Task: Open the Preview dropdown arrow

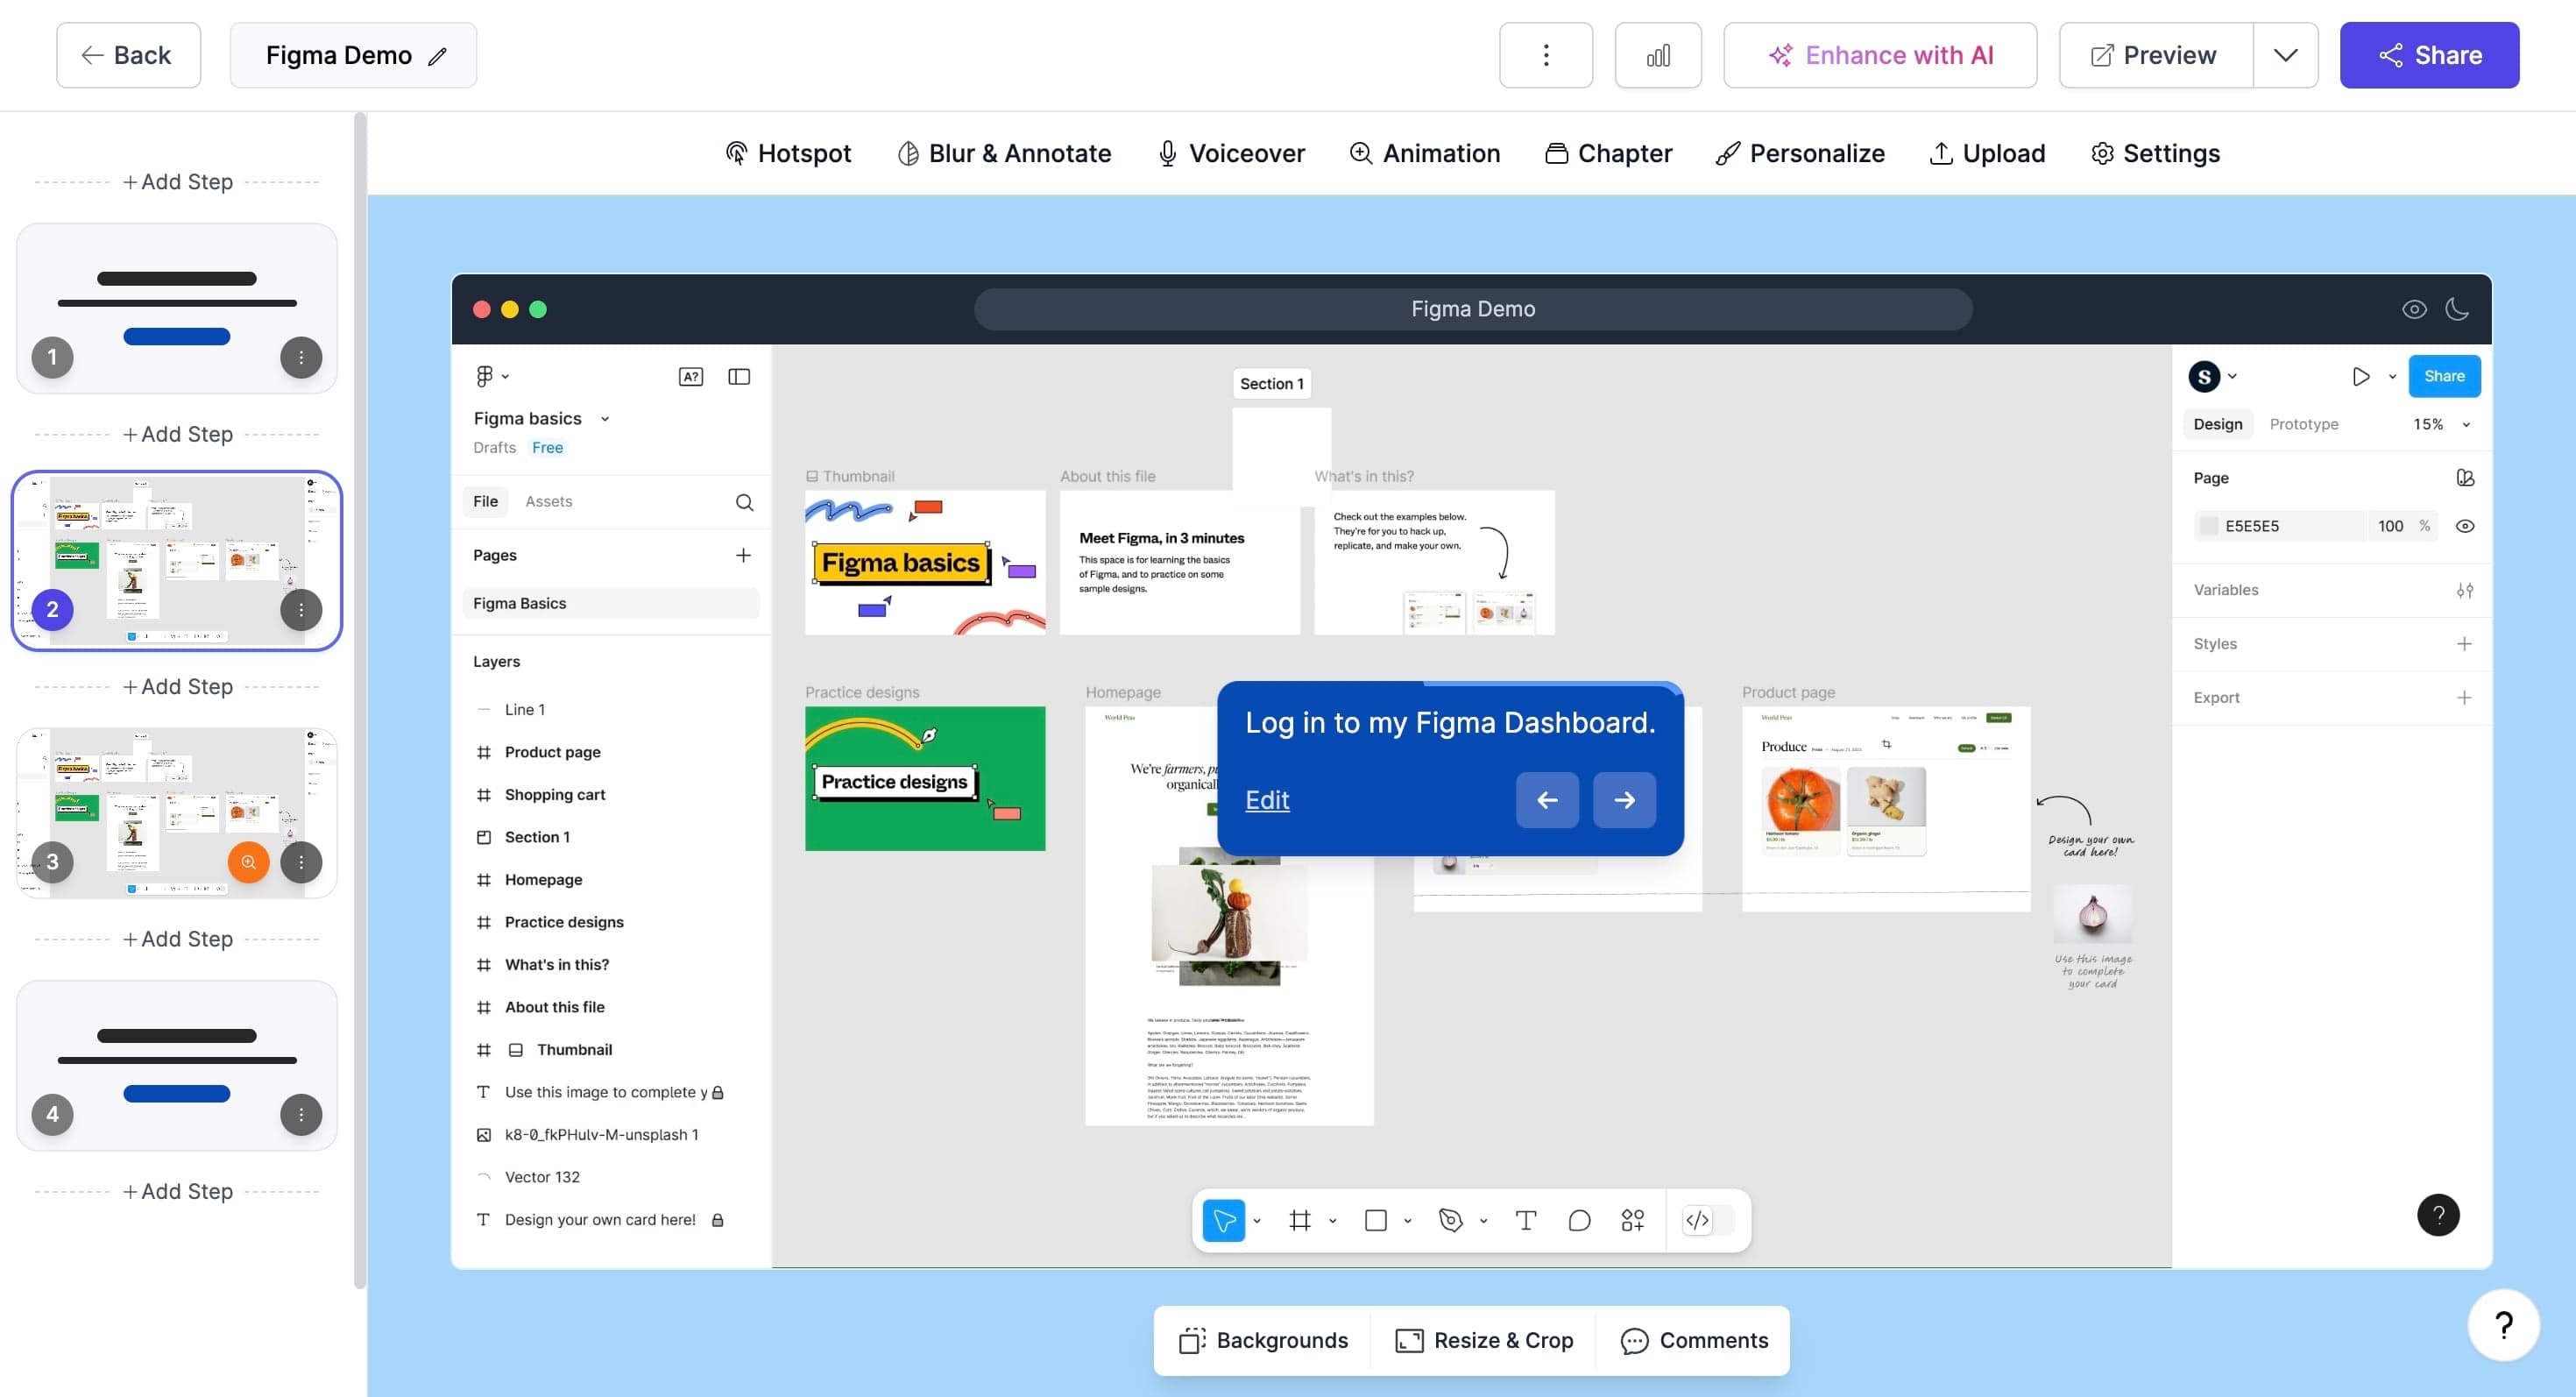Action: pyautogui.click(x=2286, y=55)
